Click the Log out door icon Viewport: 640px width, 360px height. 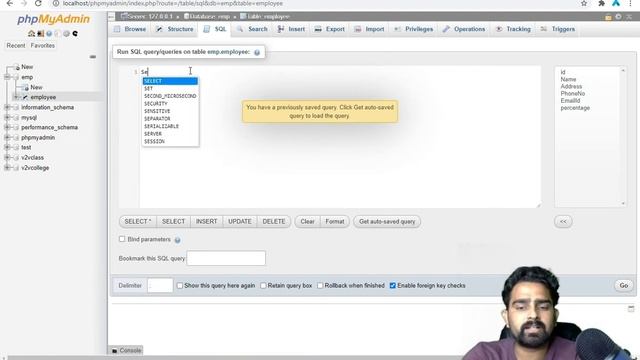40,33
